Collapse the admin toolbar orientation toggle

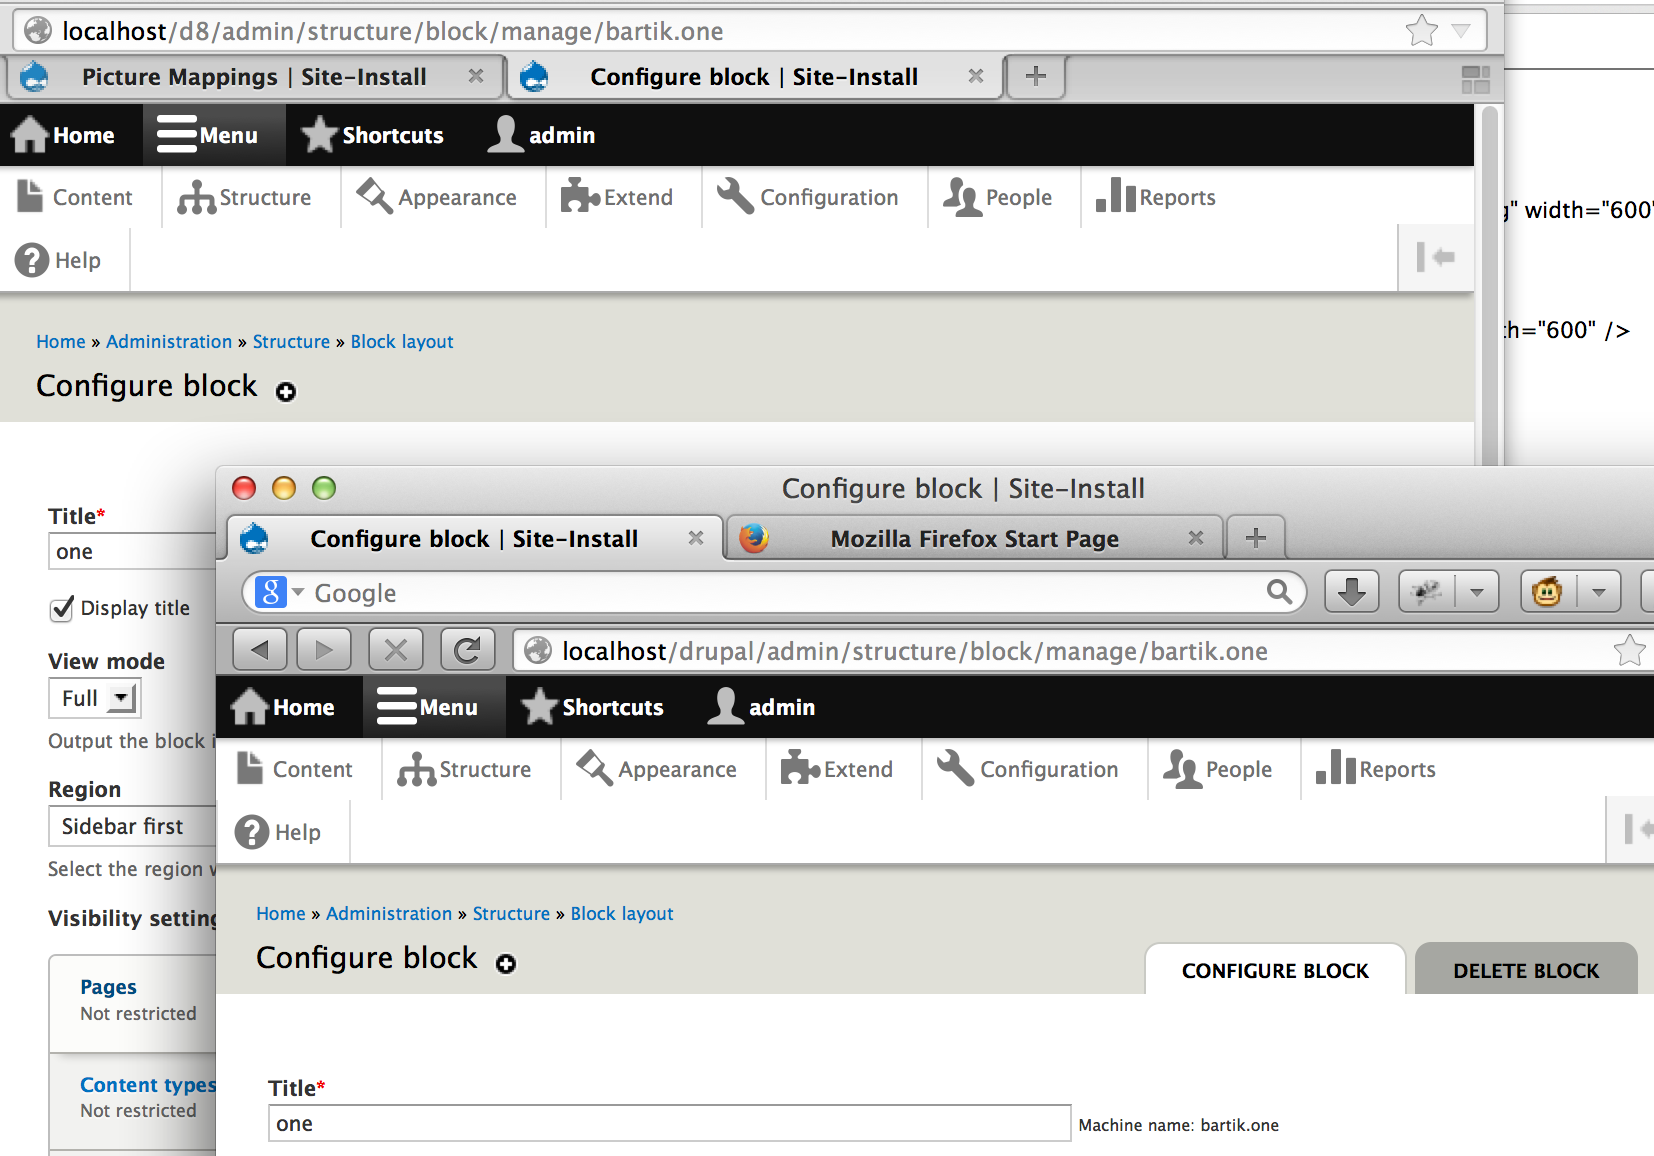(1436, 258)
